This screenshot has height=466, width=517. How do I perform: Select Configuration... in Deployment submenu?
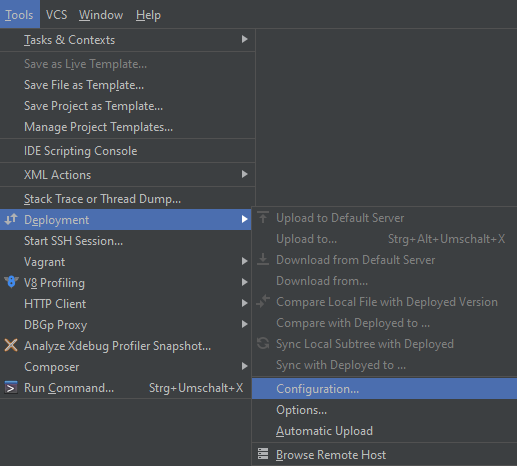coord(384,389)
